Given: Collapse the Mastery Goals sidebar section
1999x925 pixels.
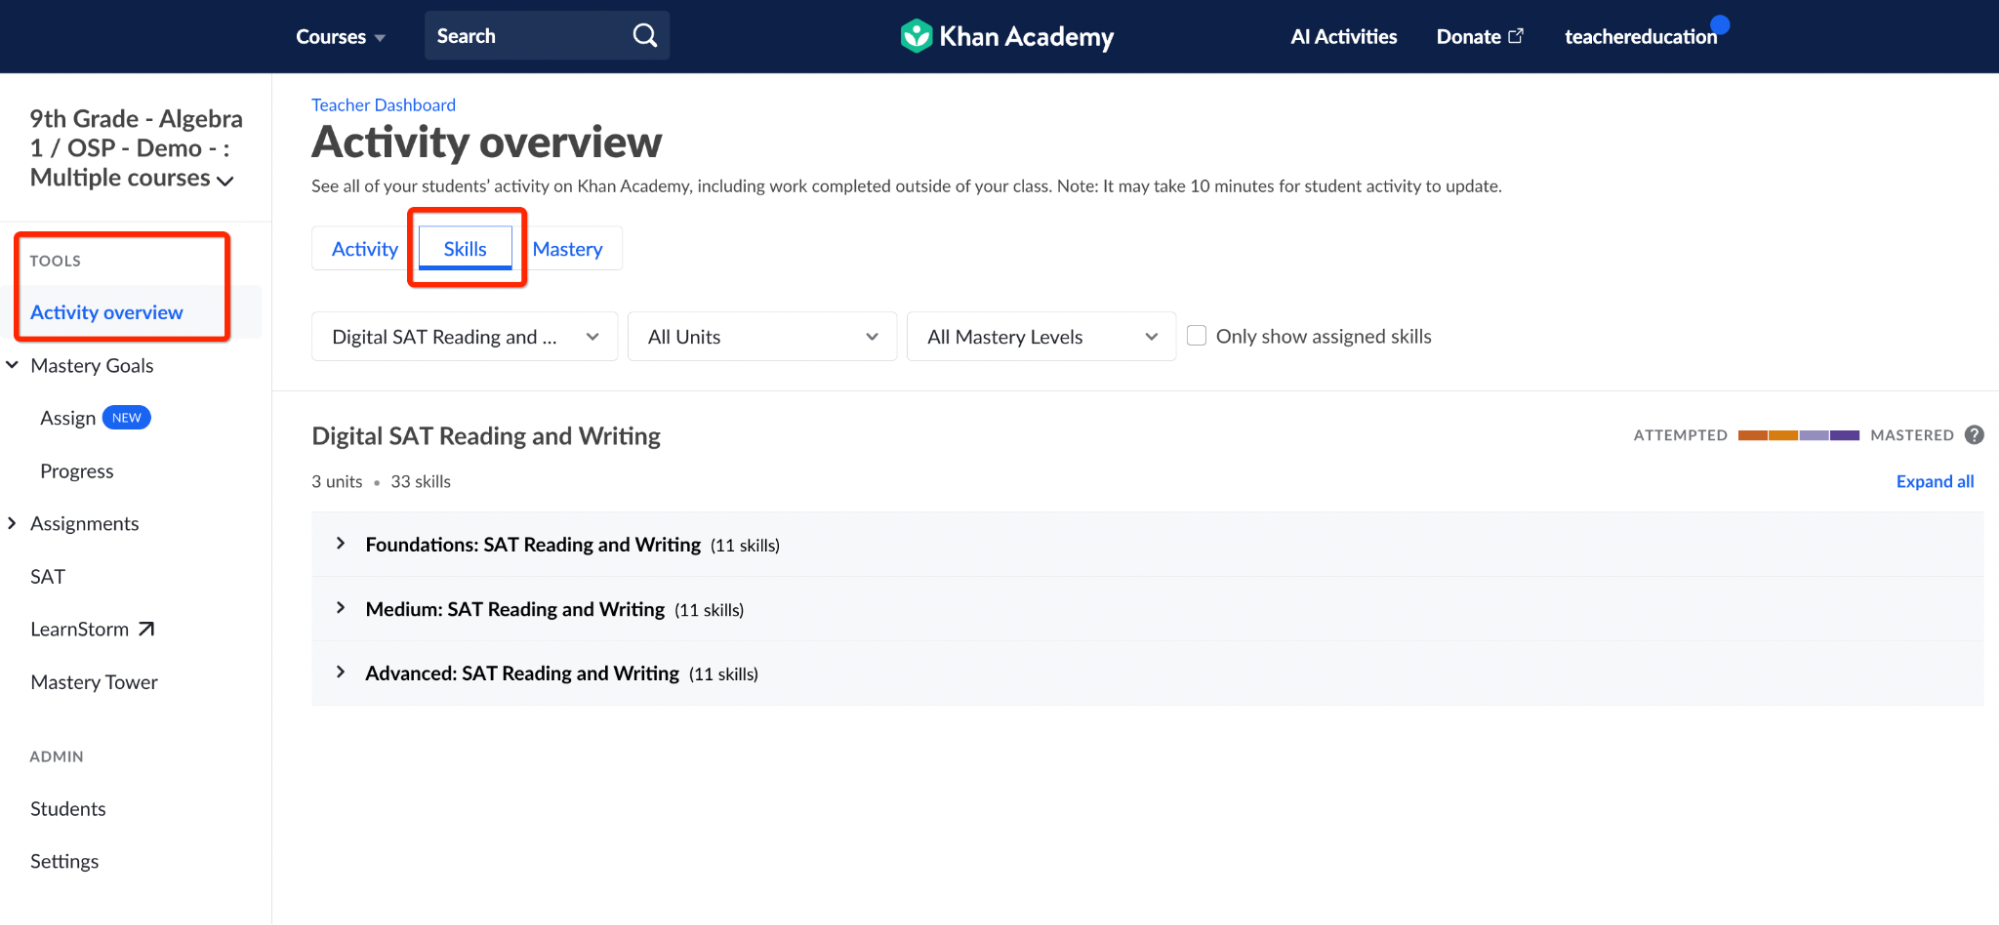Looking at the screenshot, I should point(13,365).
